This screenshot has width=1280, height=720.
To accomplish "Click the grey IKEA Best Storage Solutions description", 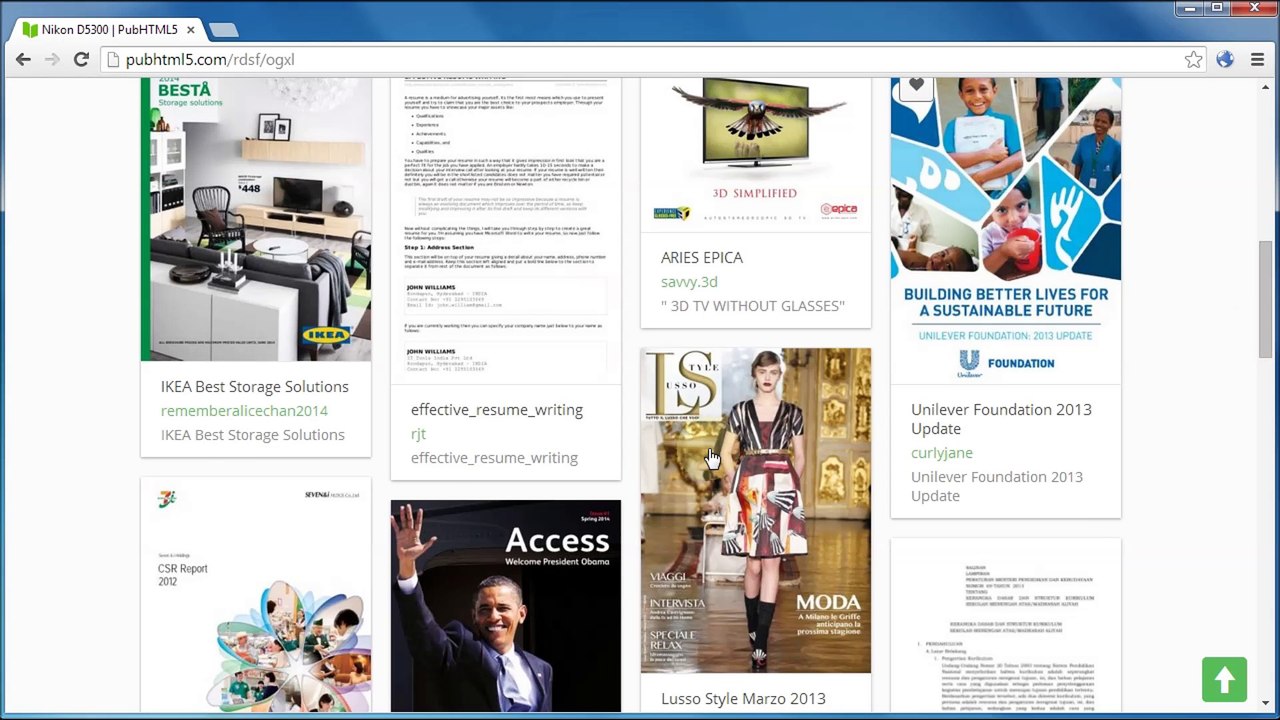I will [x=253, y=435].
